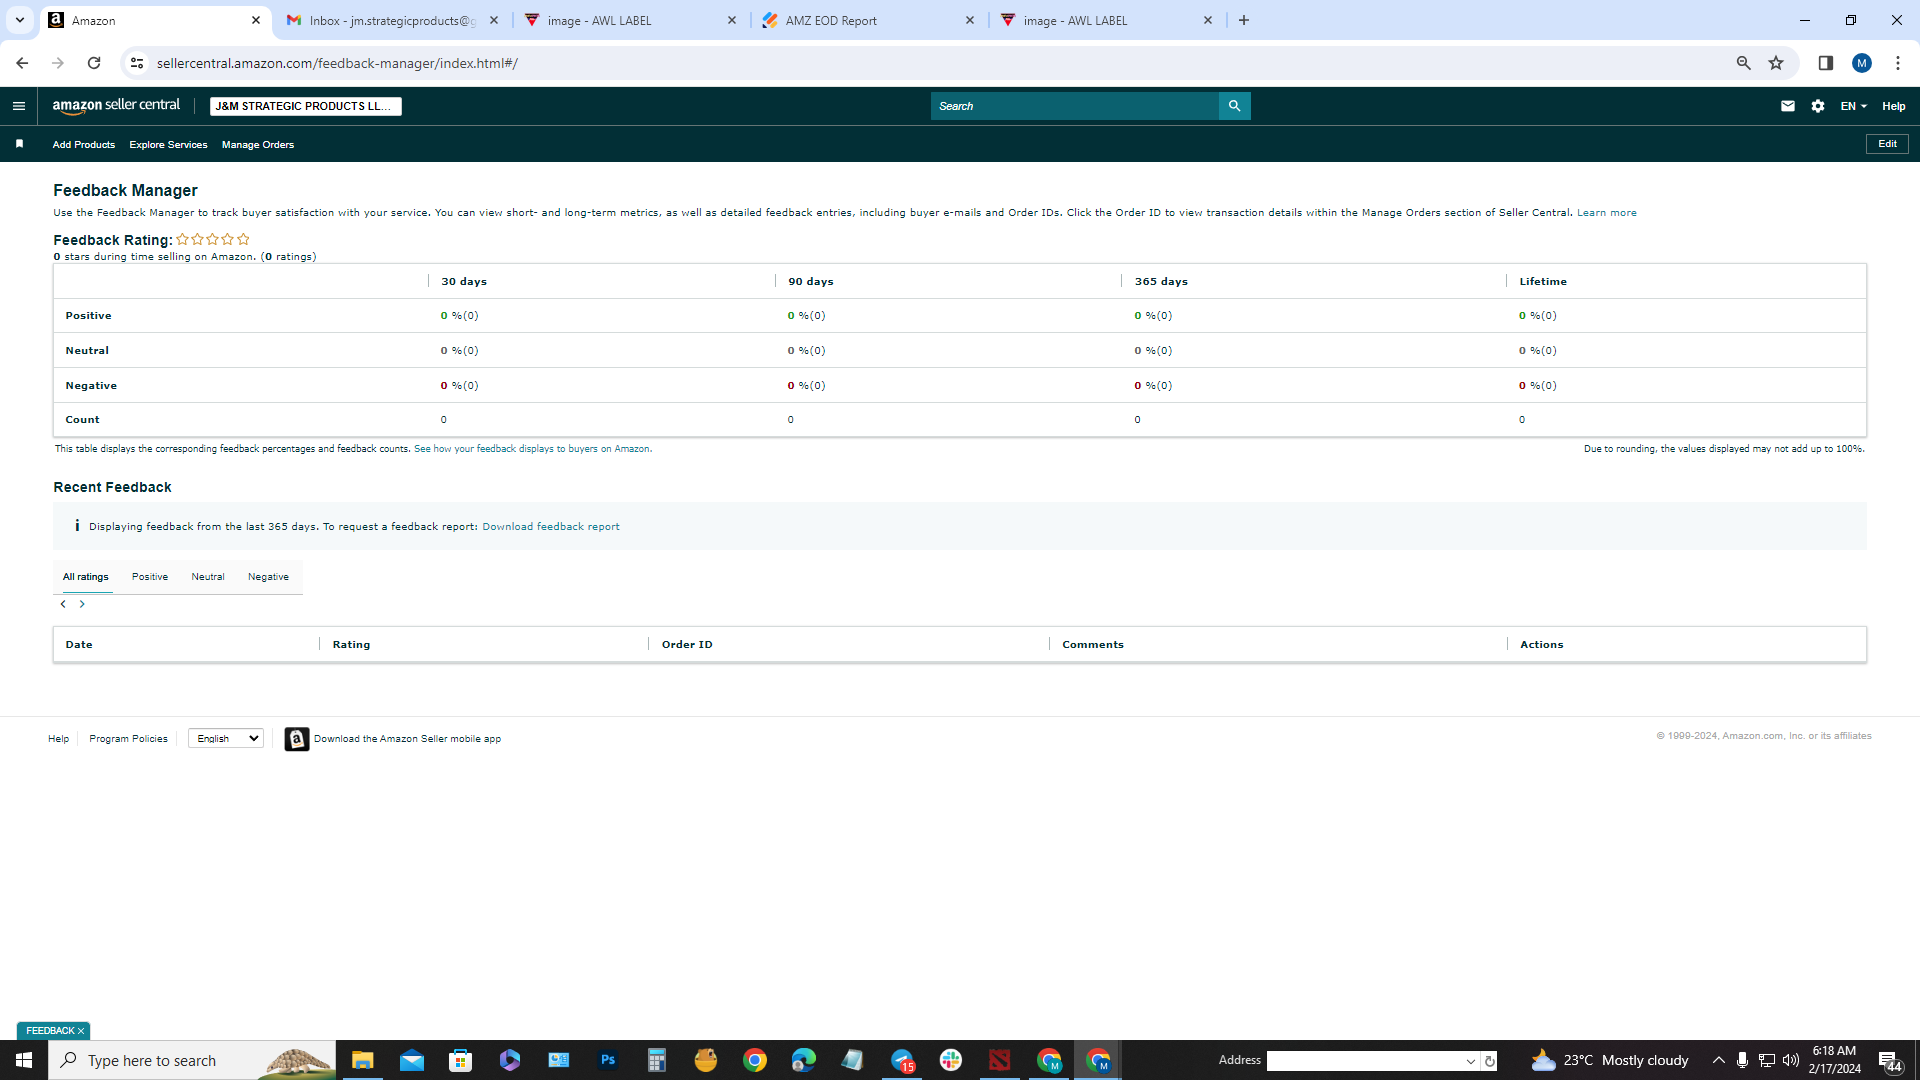Open the Seller Central hamburger menu

click(19, 106)
